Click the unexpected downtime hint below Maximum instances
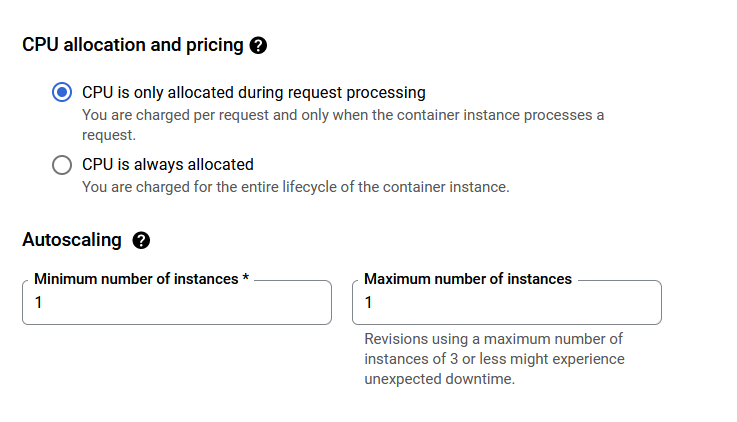Image resolution: width=737 pixels, height=422 pixels. 494,359
